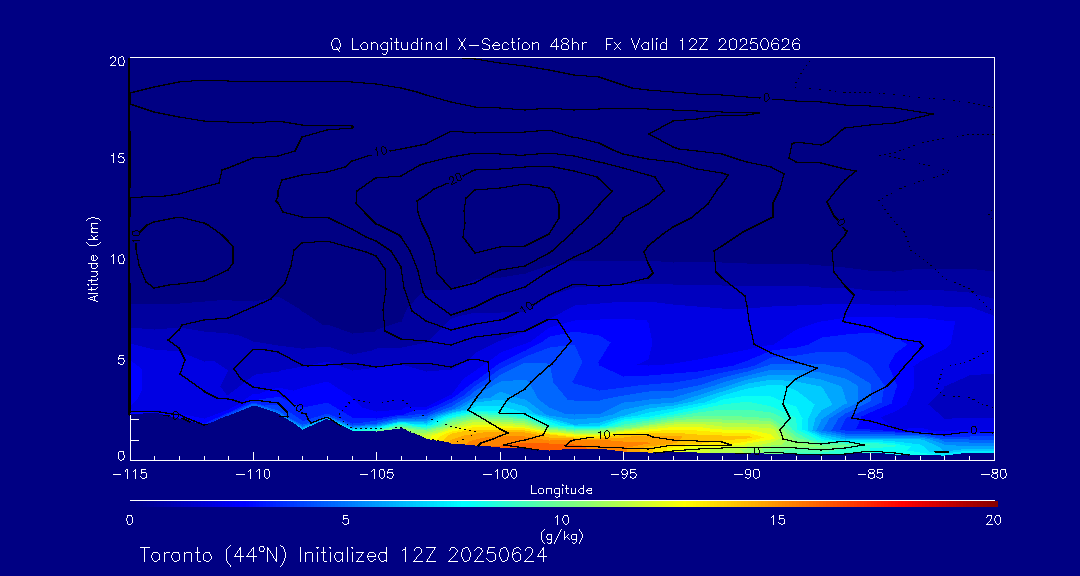Click the -100 longitude tick label
The image size is (1080, 576).
(500, 475)
